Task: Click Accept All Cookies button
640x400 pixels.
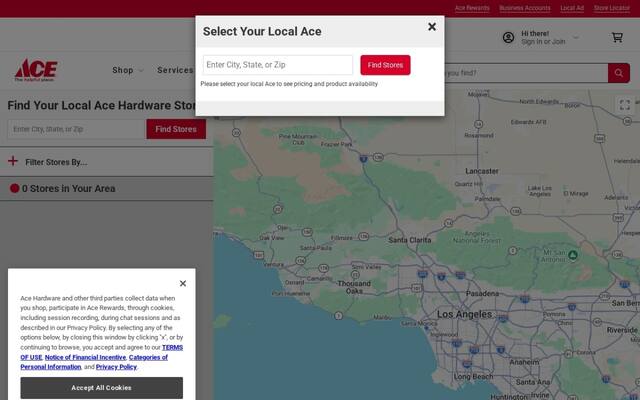Action: click(102, 388)
